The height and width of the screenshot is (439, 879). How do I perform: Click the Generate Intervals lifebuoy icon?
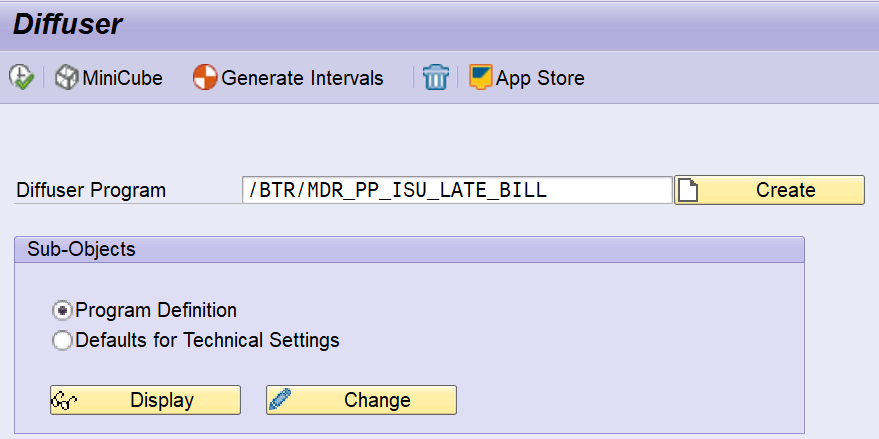205,78
